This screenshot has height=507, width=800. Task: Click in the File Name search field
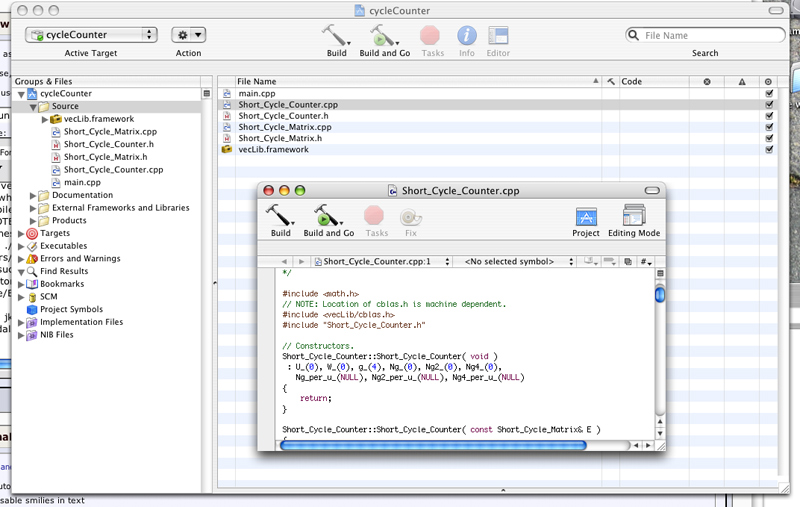pyautogui.click(x=705, y=35)
